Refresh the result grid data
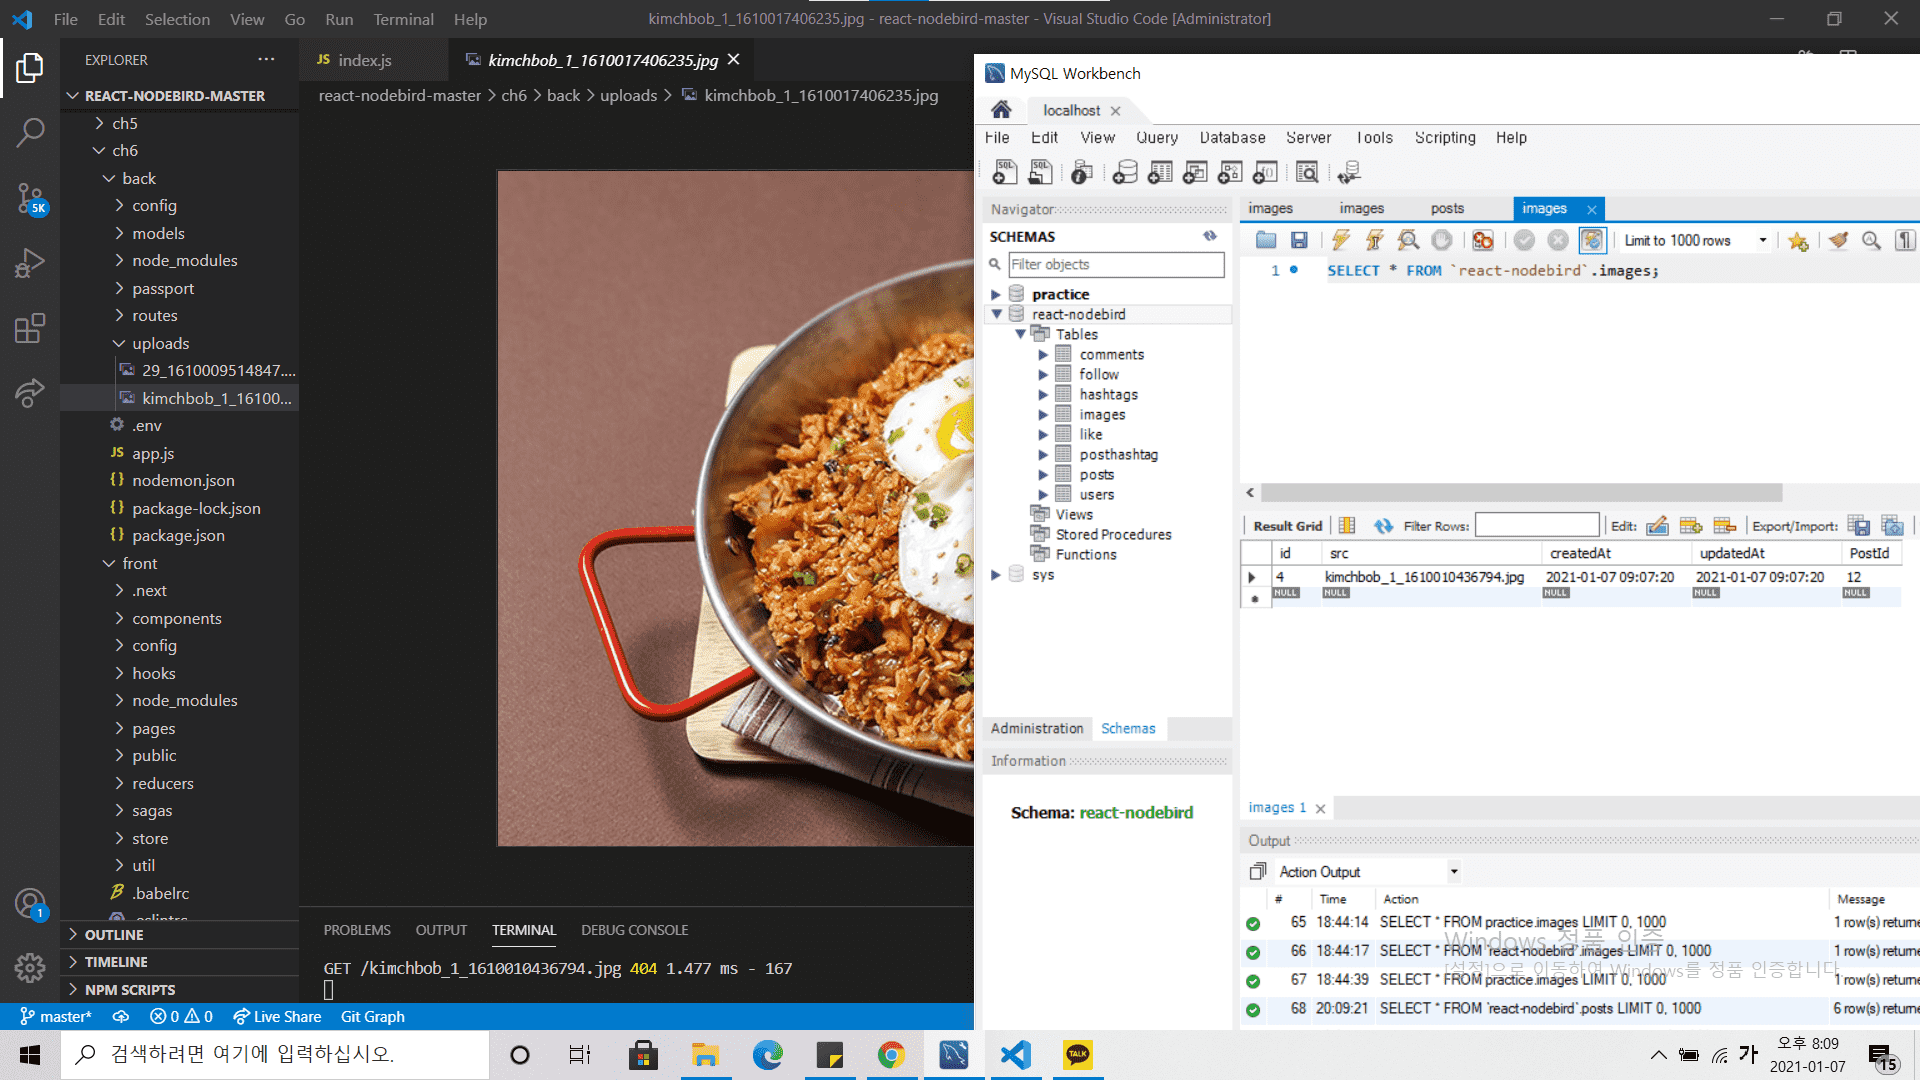1920x1080 pixels. (1383, 526)
